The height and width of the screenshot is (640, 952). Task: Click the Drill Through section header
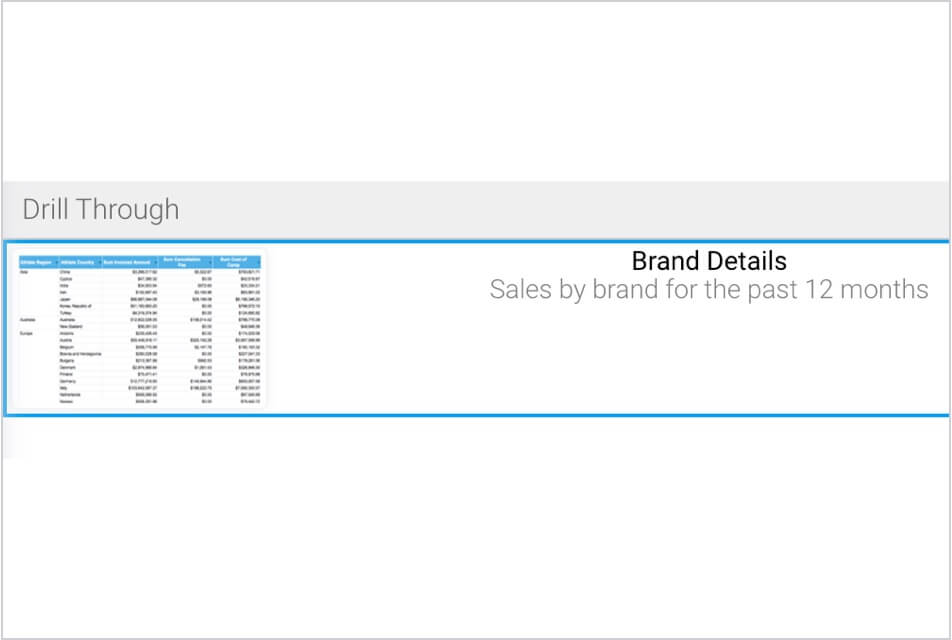click(101, 210)
